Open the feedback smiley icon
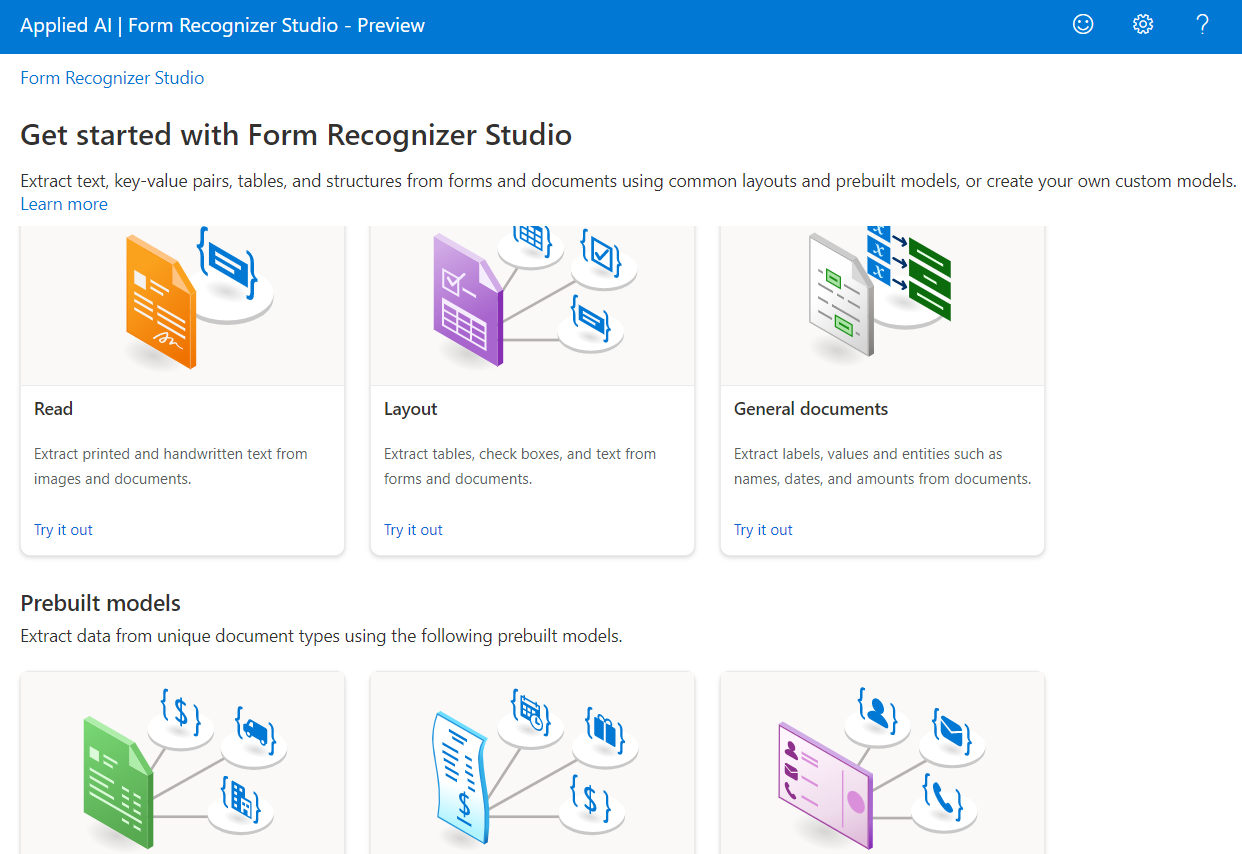 point(1083,25)
